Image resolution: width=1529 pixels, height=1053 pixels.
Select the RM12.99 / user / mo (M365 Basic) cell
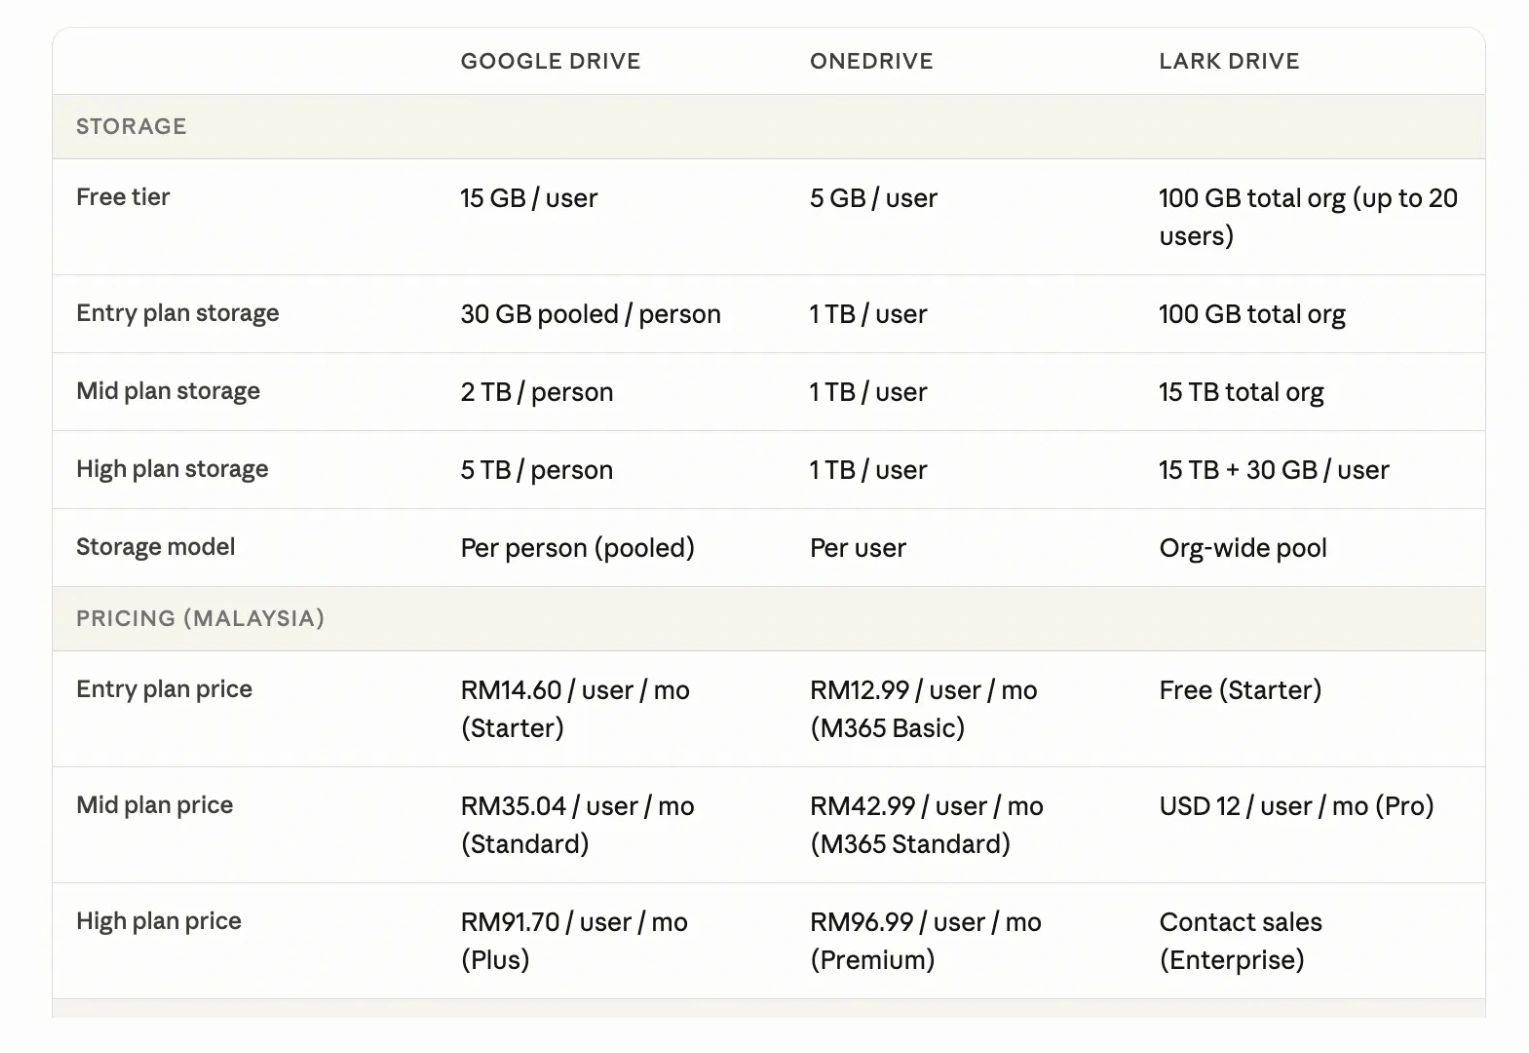coord(923,709)
